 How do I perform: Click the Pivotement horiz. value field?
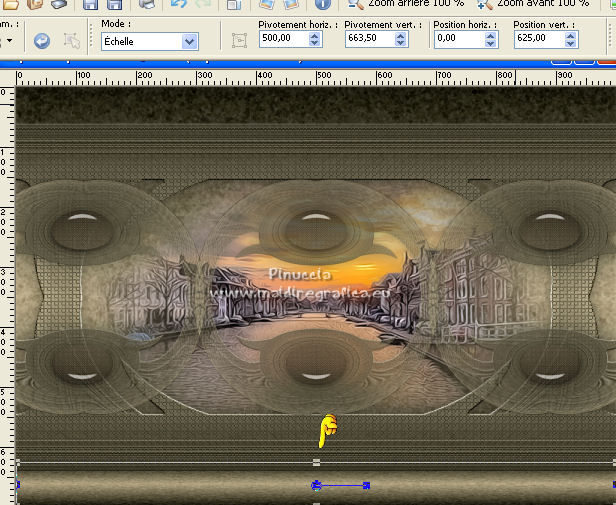point(281,39)
